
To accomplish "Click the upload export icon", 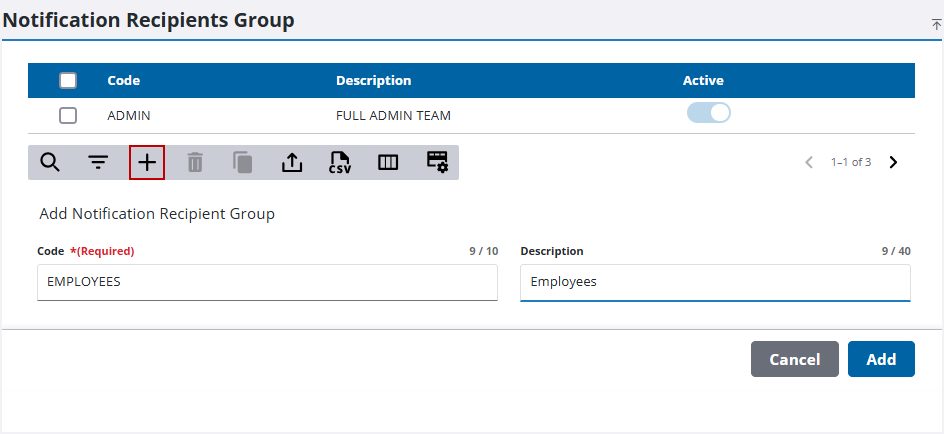I will tap(292, 163).
